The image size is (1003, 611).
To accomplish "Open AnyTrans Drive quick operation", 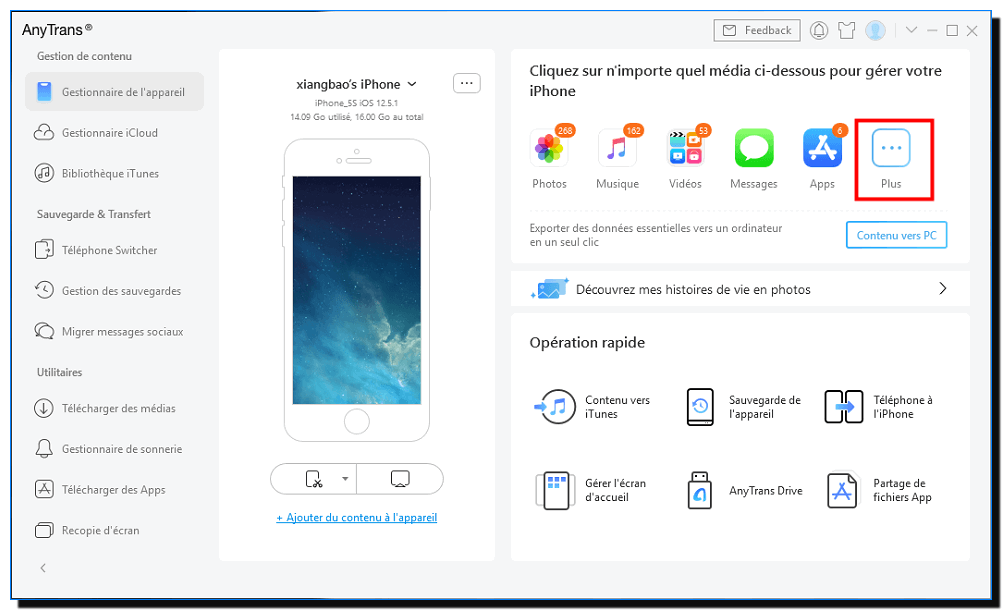I will point(700,491).
